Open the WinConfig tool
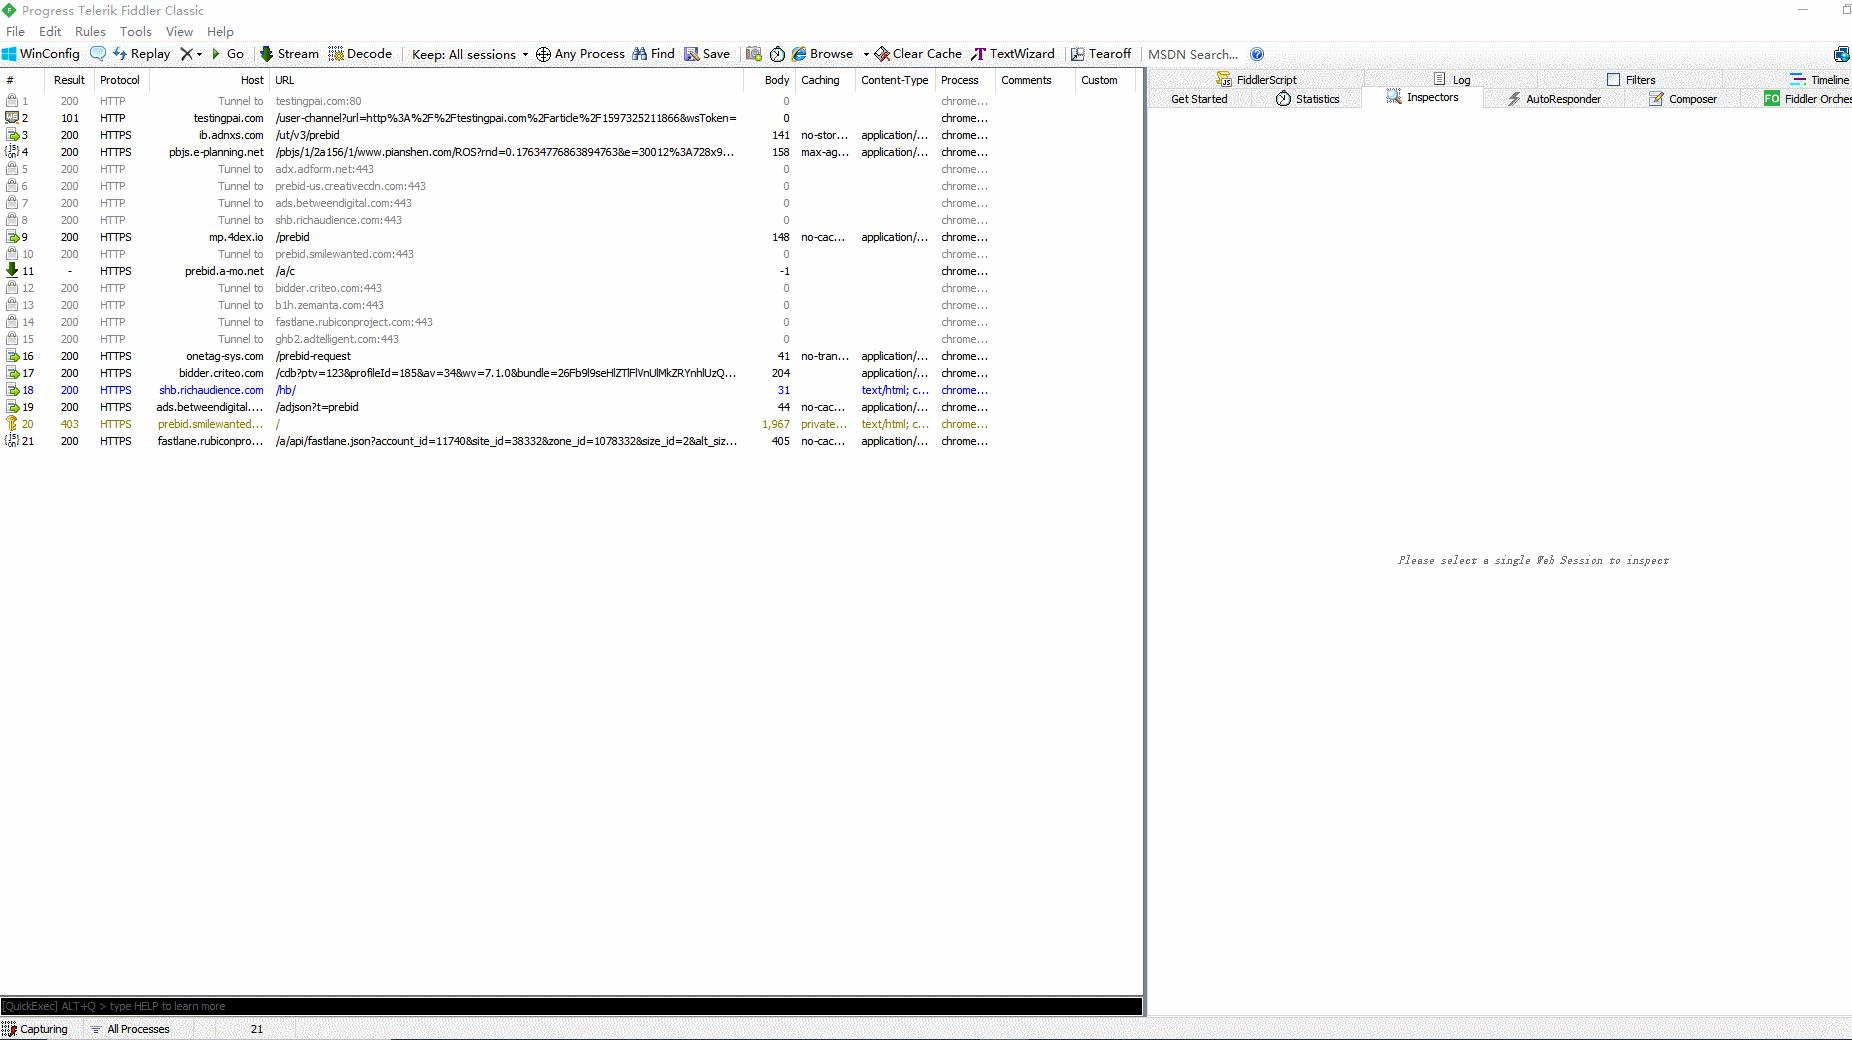The height and width of the screenshot is (1040, 1852). [41, 54]
